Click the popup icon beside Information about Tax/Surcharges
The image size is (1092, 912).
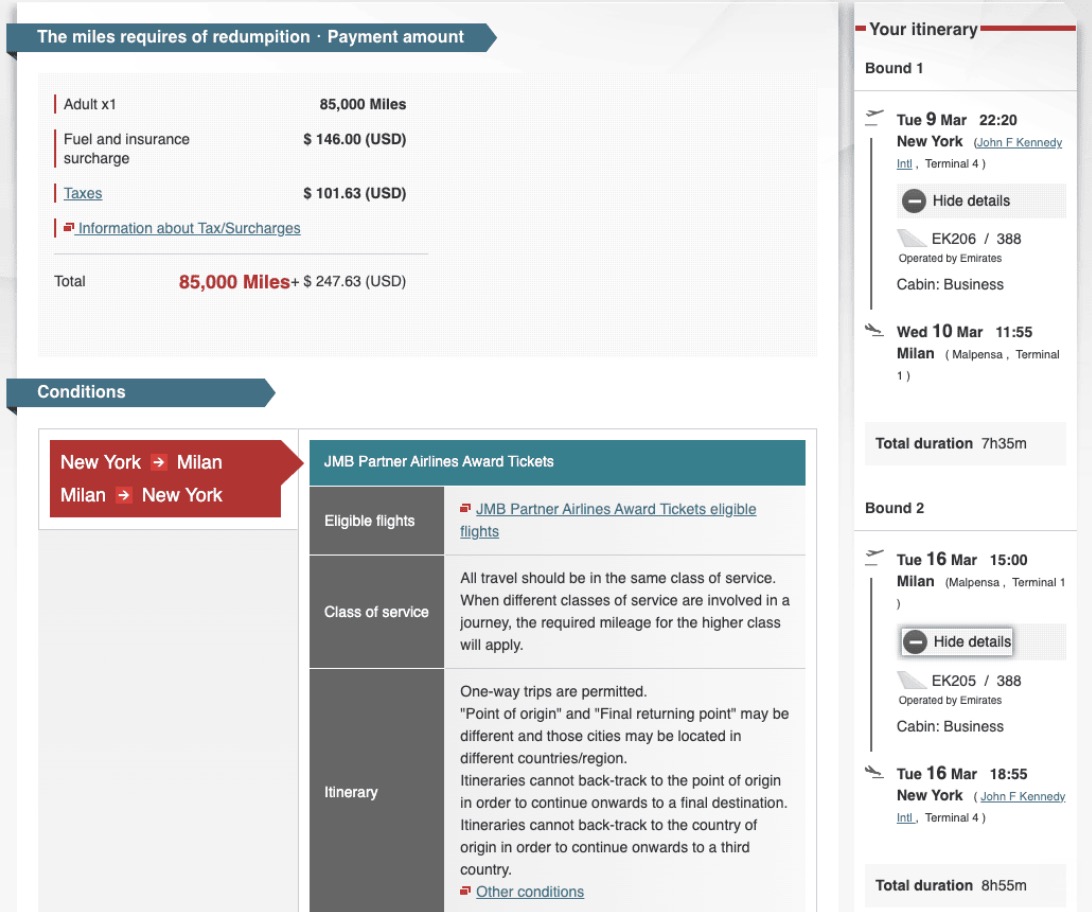pyautogui.click(x=69, y=227)
